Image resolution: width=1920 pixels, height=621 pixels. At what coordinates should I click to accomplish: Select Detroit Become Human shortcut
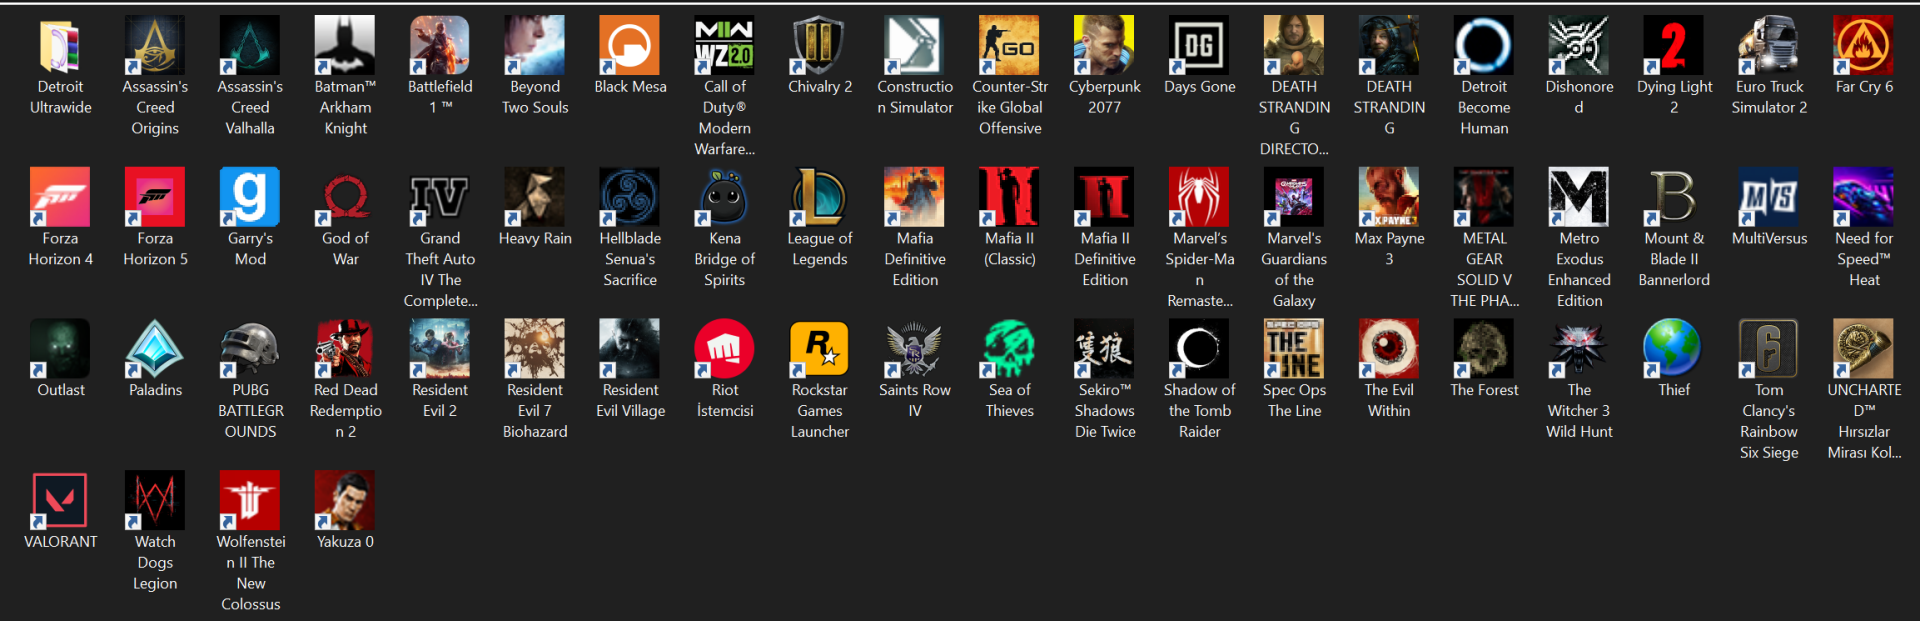(x=1484, y=46)
